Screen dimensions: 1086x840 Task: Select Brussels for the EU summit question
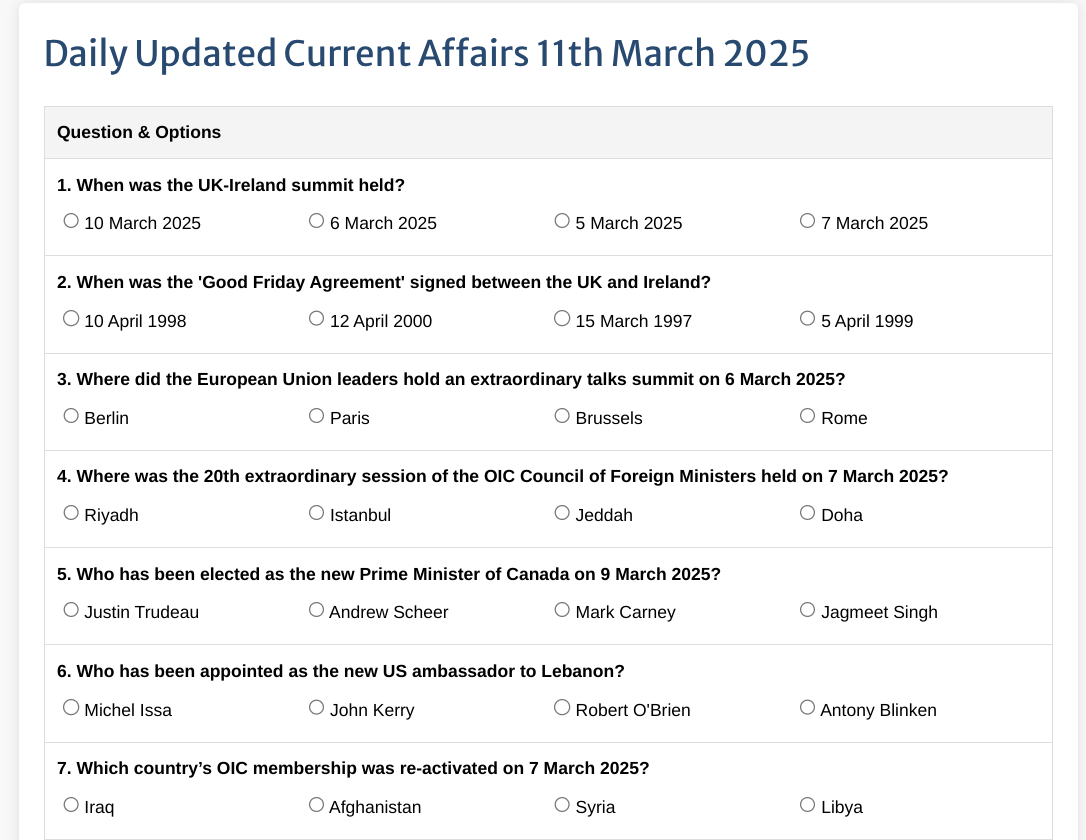click(562, 416)
